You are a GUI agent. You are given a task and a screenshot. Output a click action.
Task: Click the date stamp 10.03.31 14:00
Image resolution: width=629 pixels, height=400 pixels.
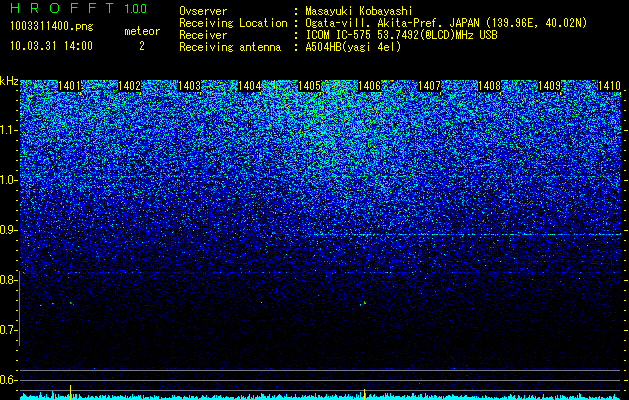coord(52,46)
